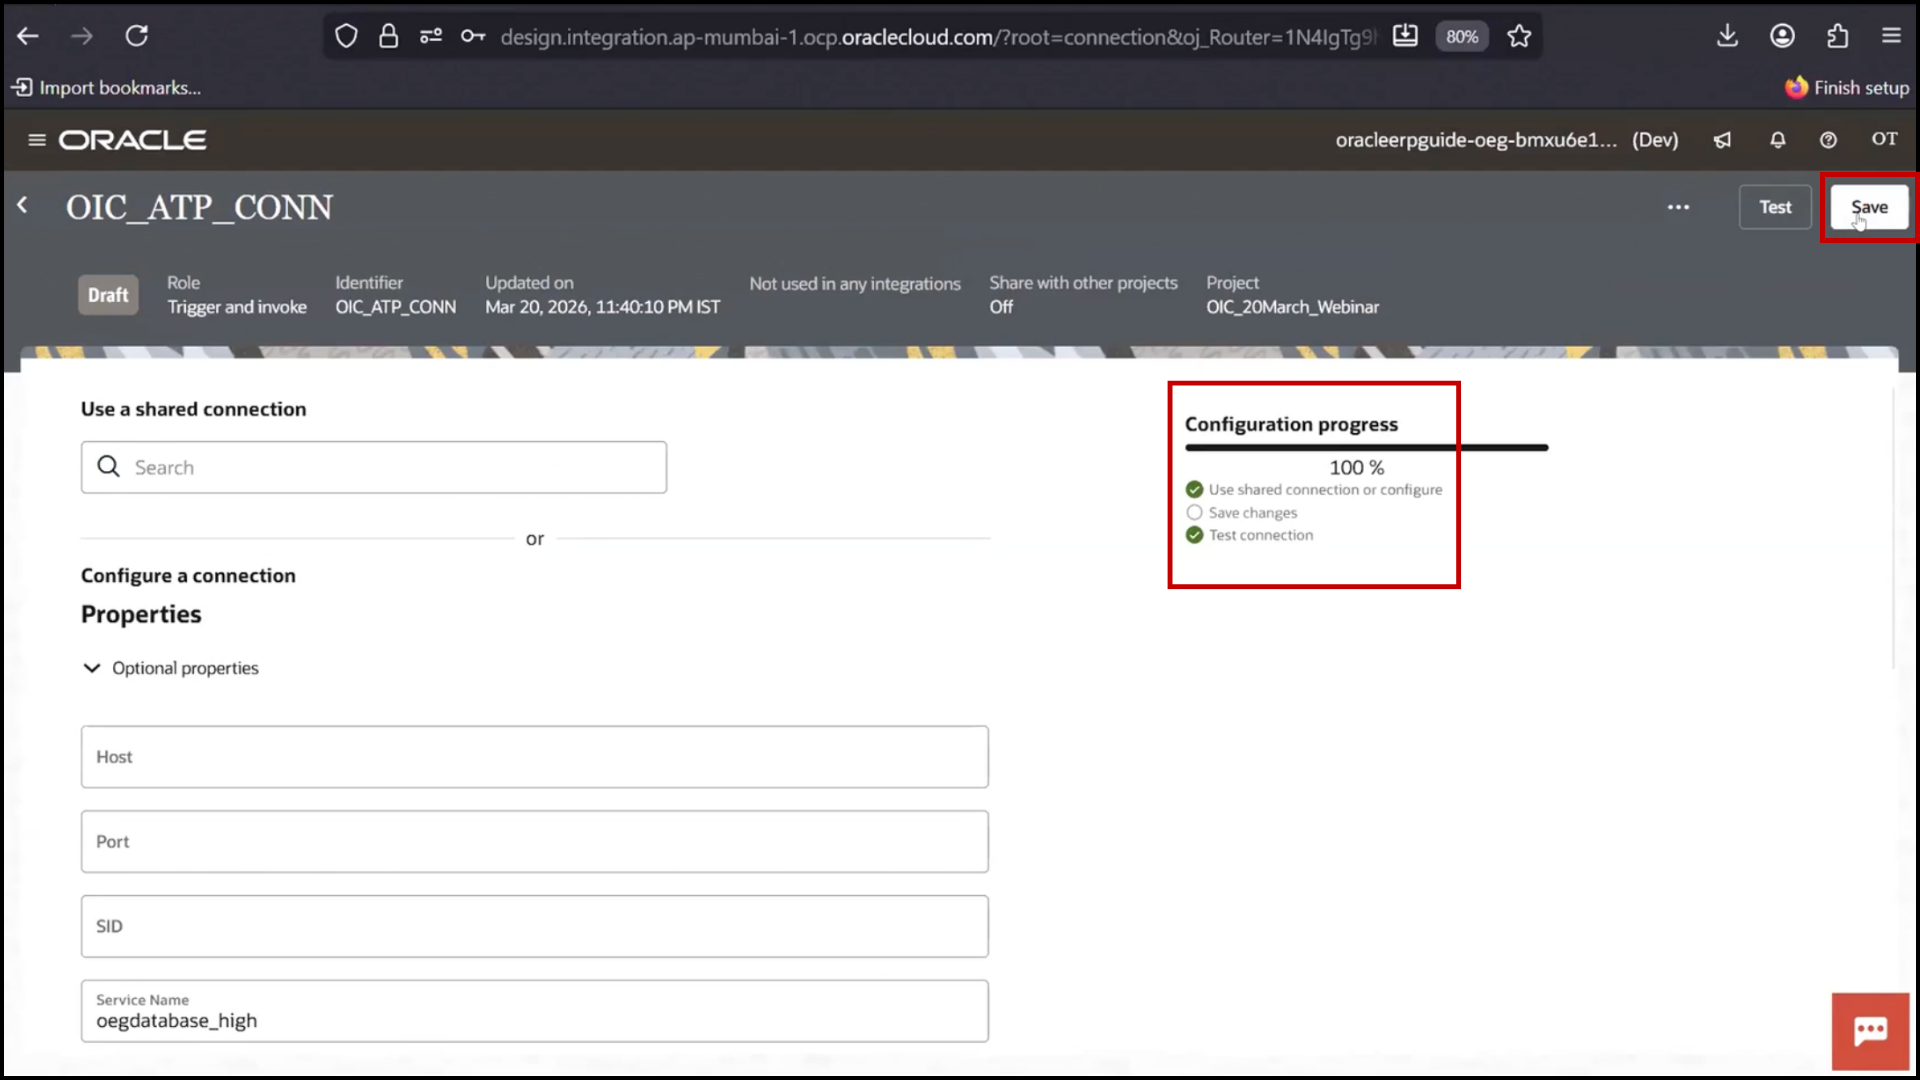Click the updated timestamp Mar 20, 2026
The height and width of the screenshot is (1080, 1920).
[x=602, y=307]
